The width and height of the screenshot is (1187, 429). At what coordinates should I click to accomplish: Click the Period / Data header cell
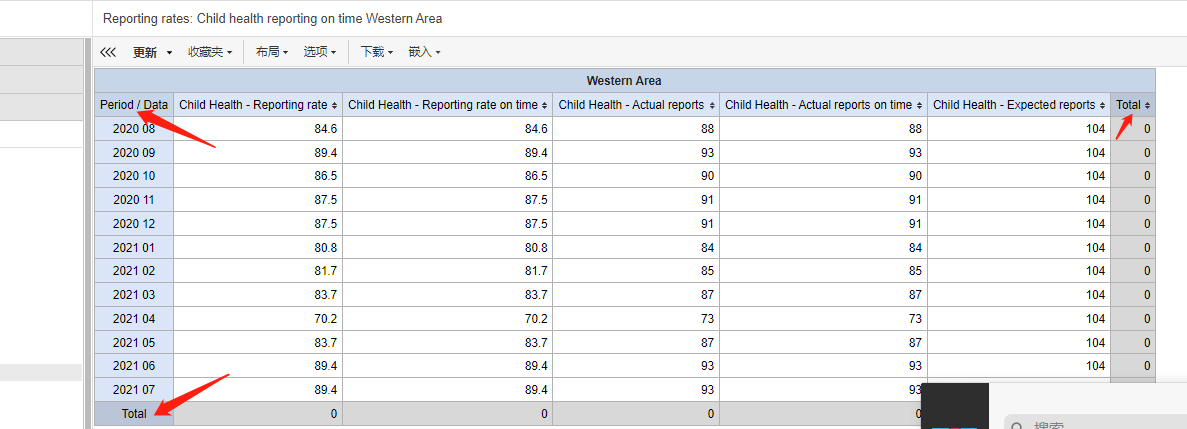[x=134, y=105]
